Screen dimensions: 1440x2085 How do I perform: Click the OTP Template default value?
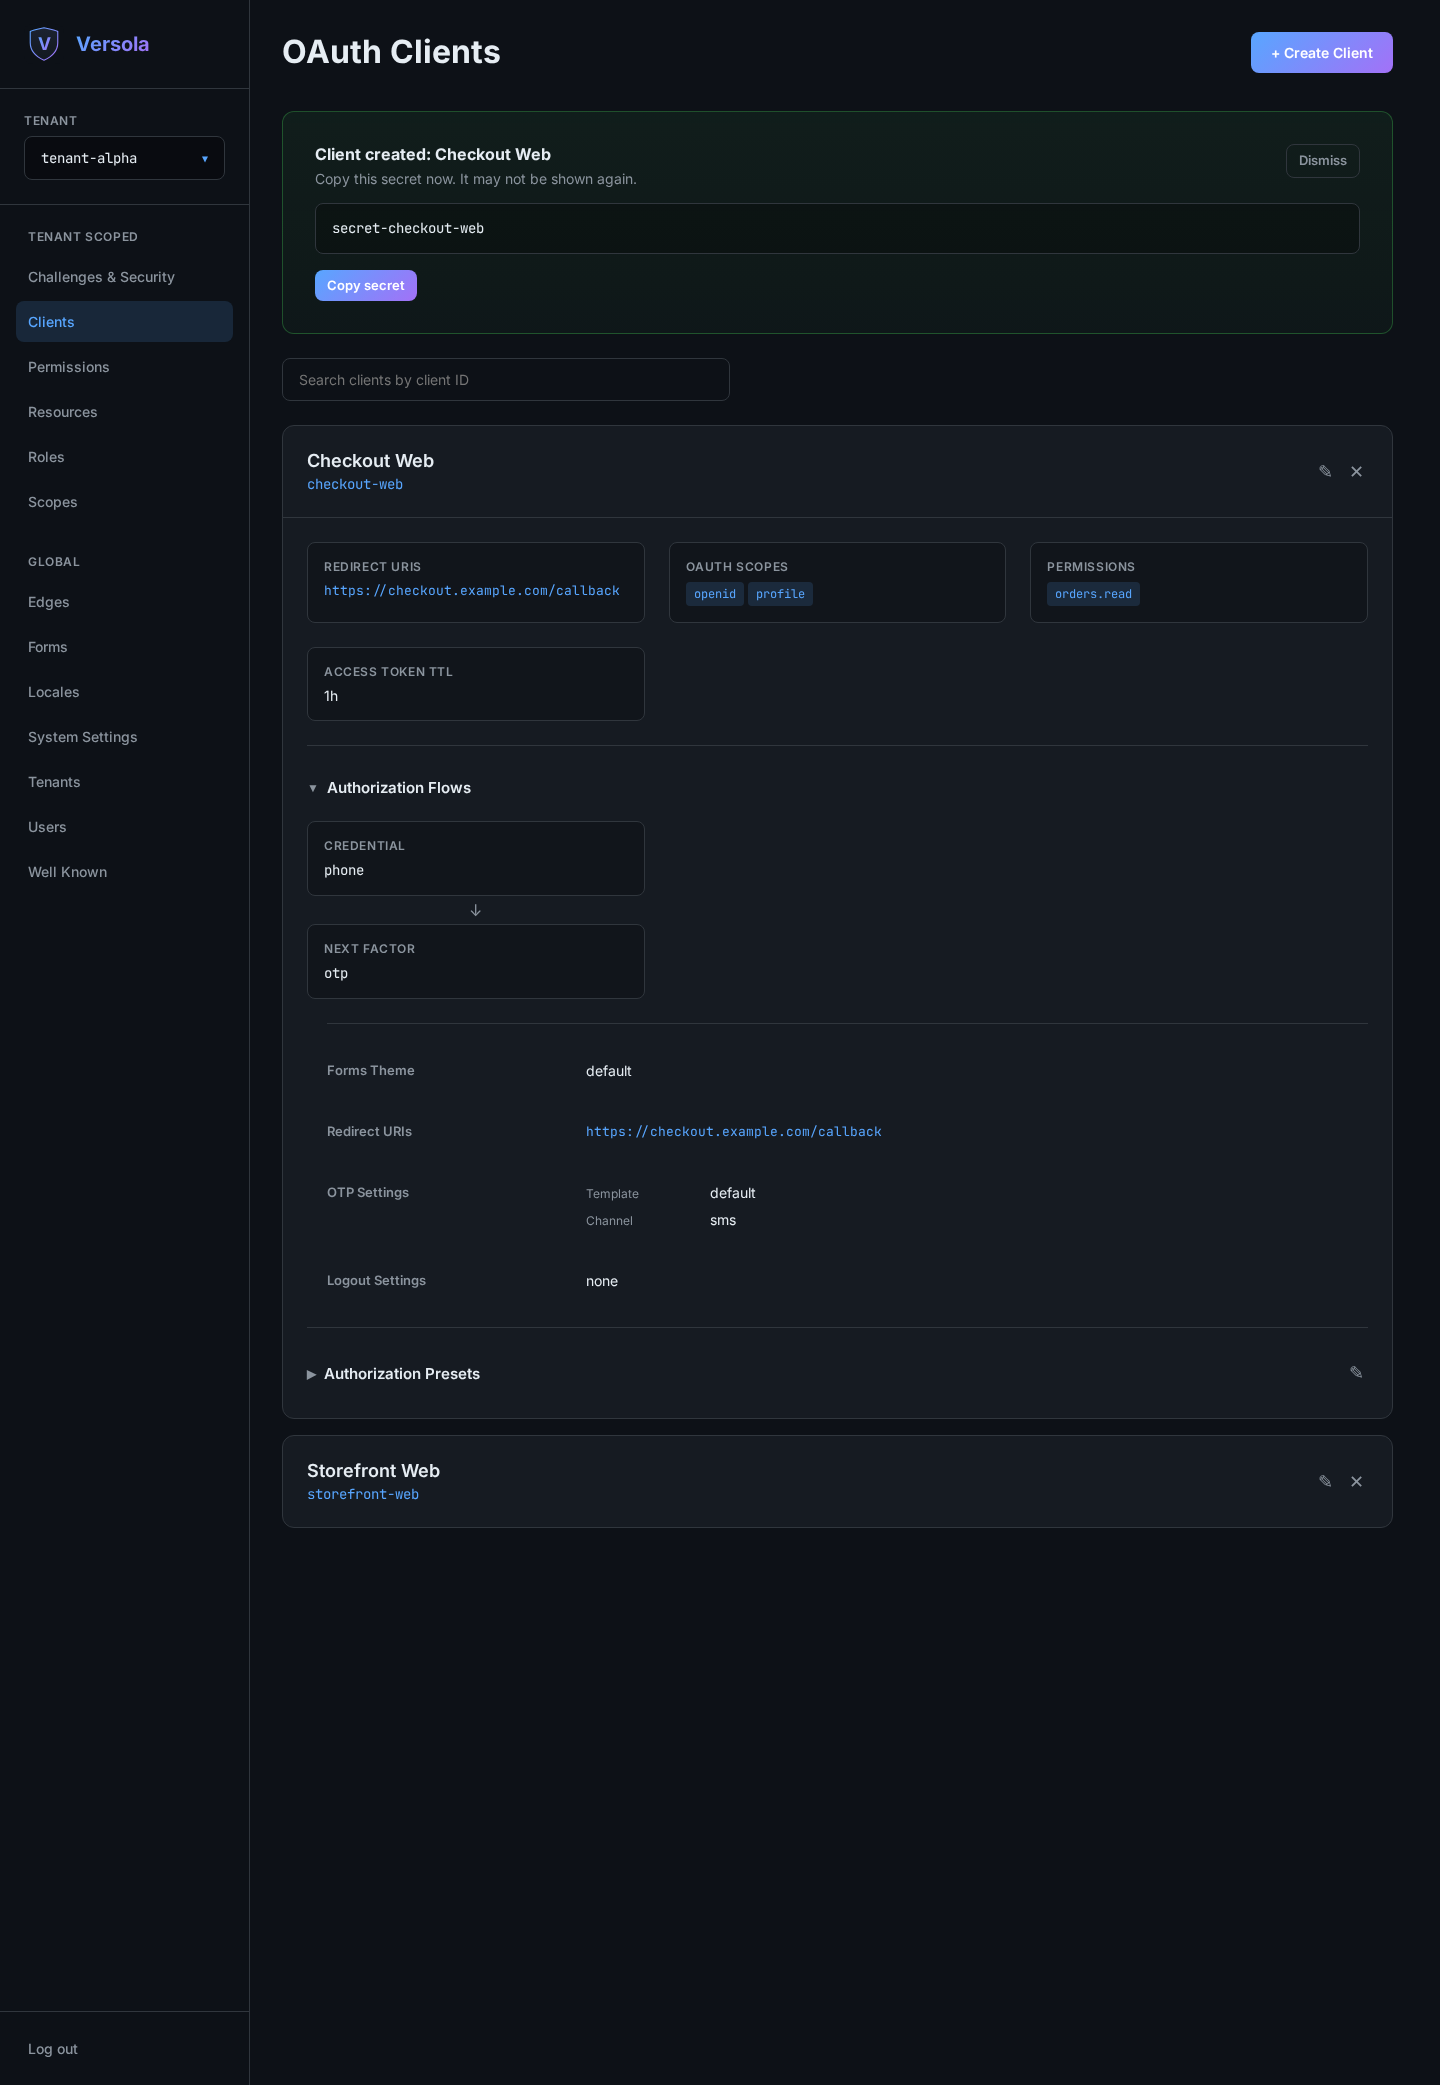coord(733,1194)
